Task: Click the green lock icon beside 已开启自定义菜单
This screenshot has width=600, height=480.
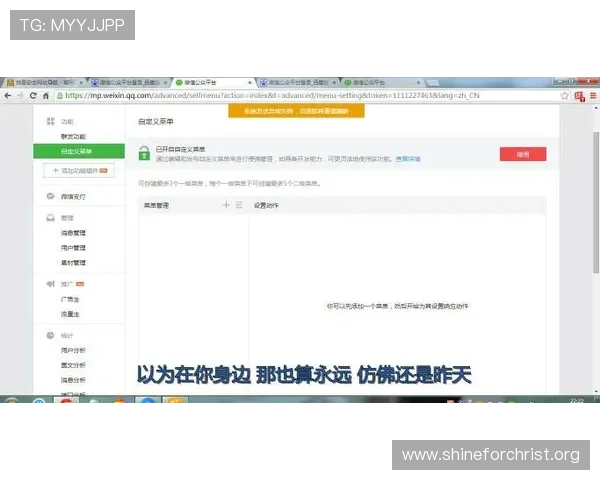Action: coord(144,153)
